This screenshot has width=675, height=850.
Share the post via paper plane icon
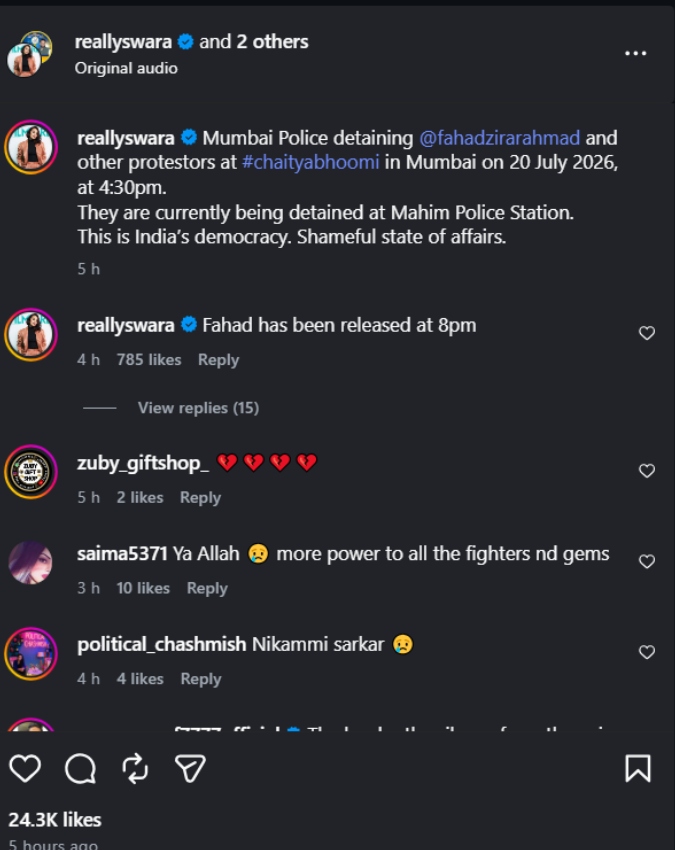190,768
